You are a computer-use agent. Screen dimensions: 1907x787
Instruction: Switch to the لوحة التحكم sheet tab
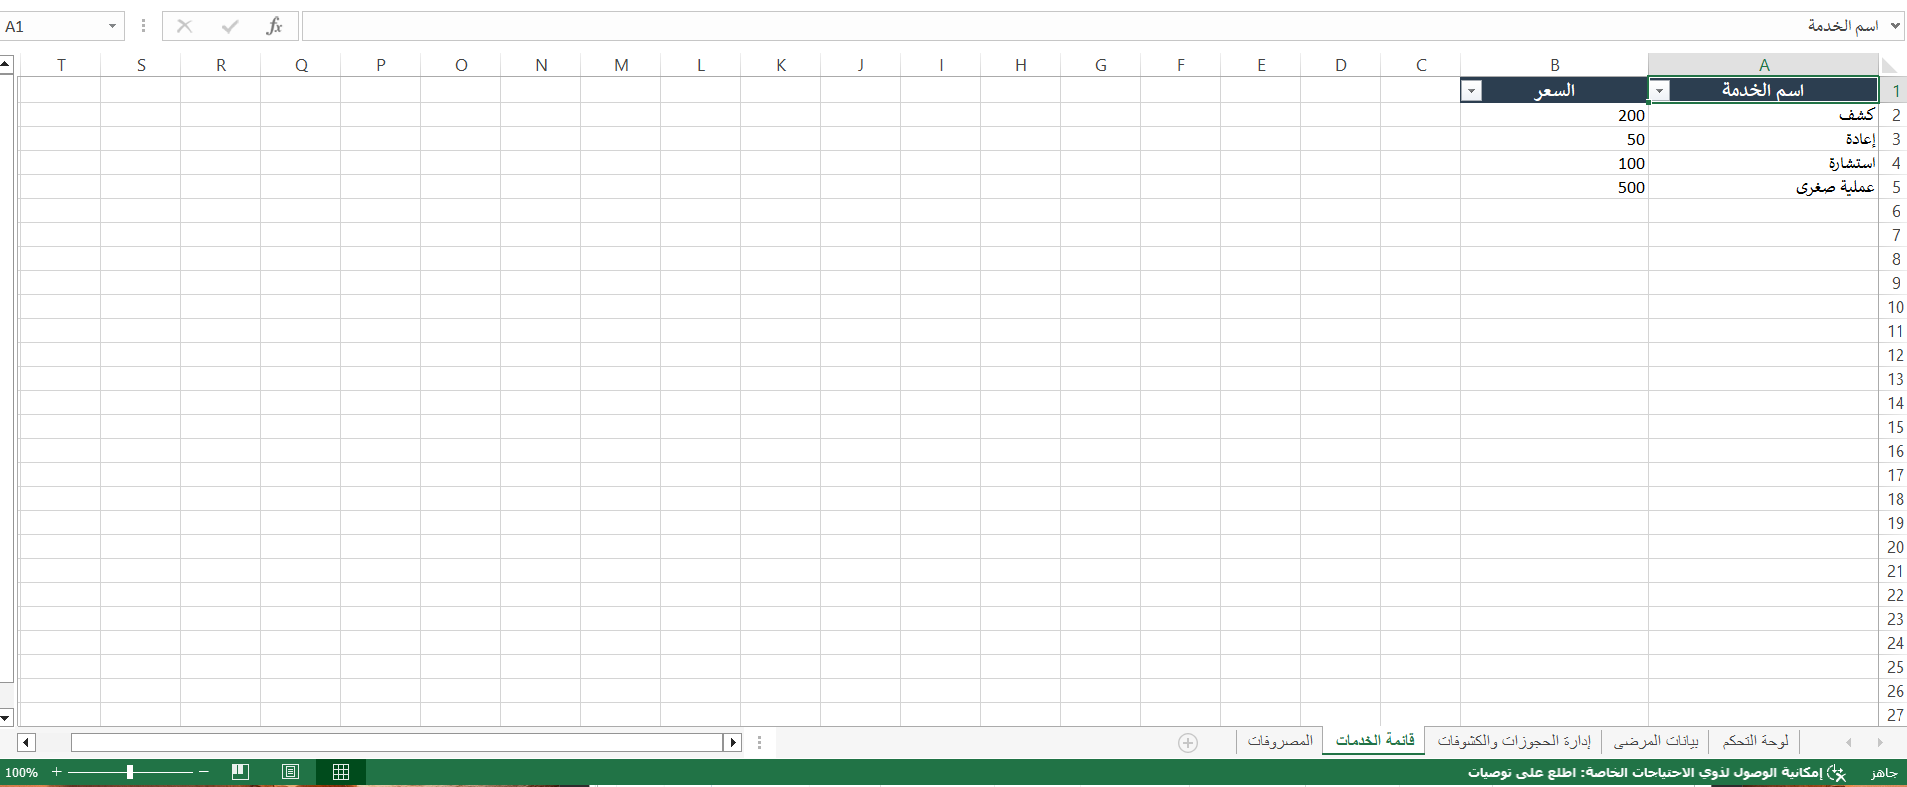click(1755, 741)
